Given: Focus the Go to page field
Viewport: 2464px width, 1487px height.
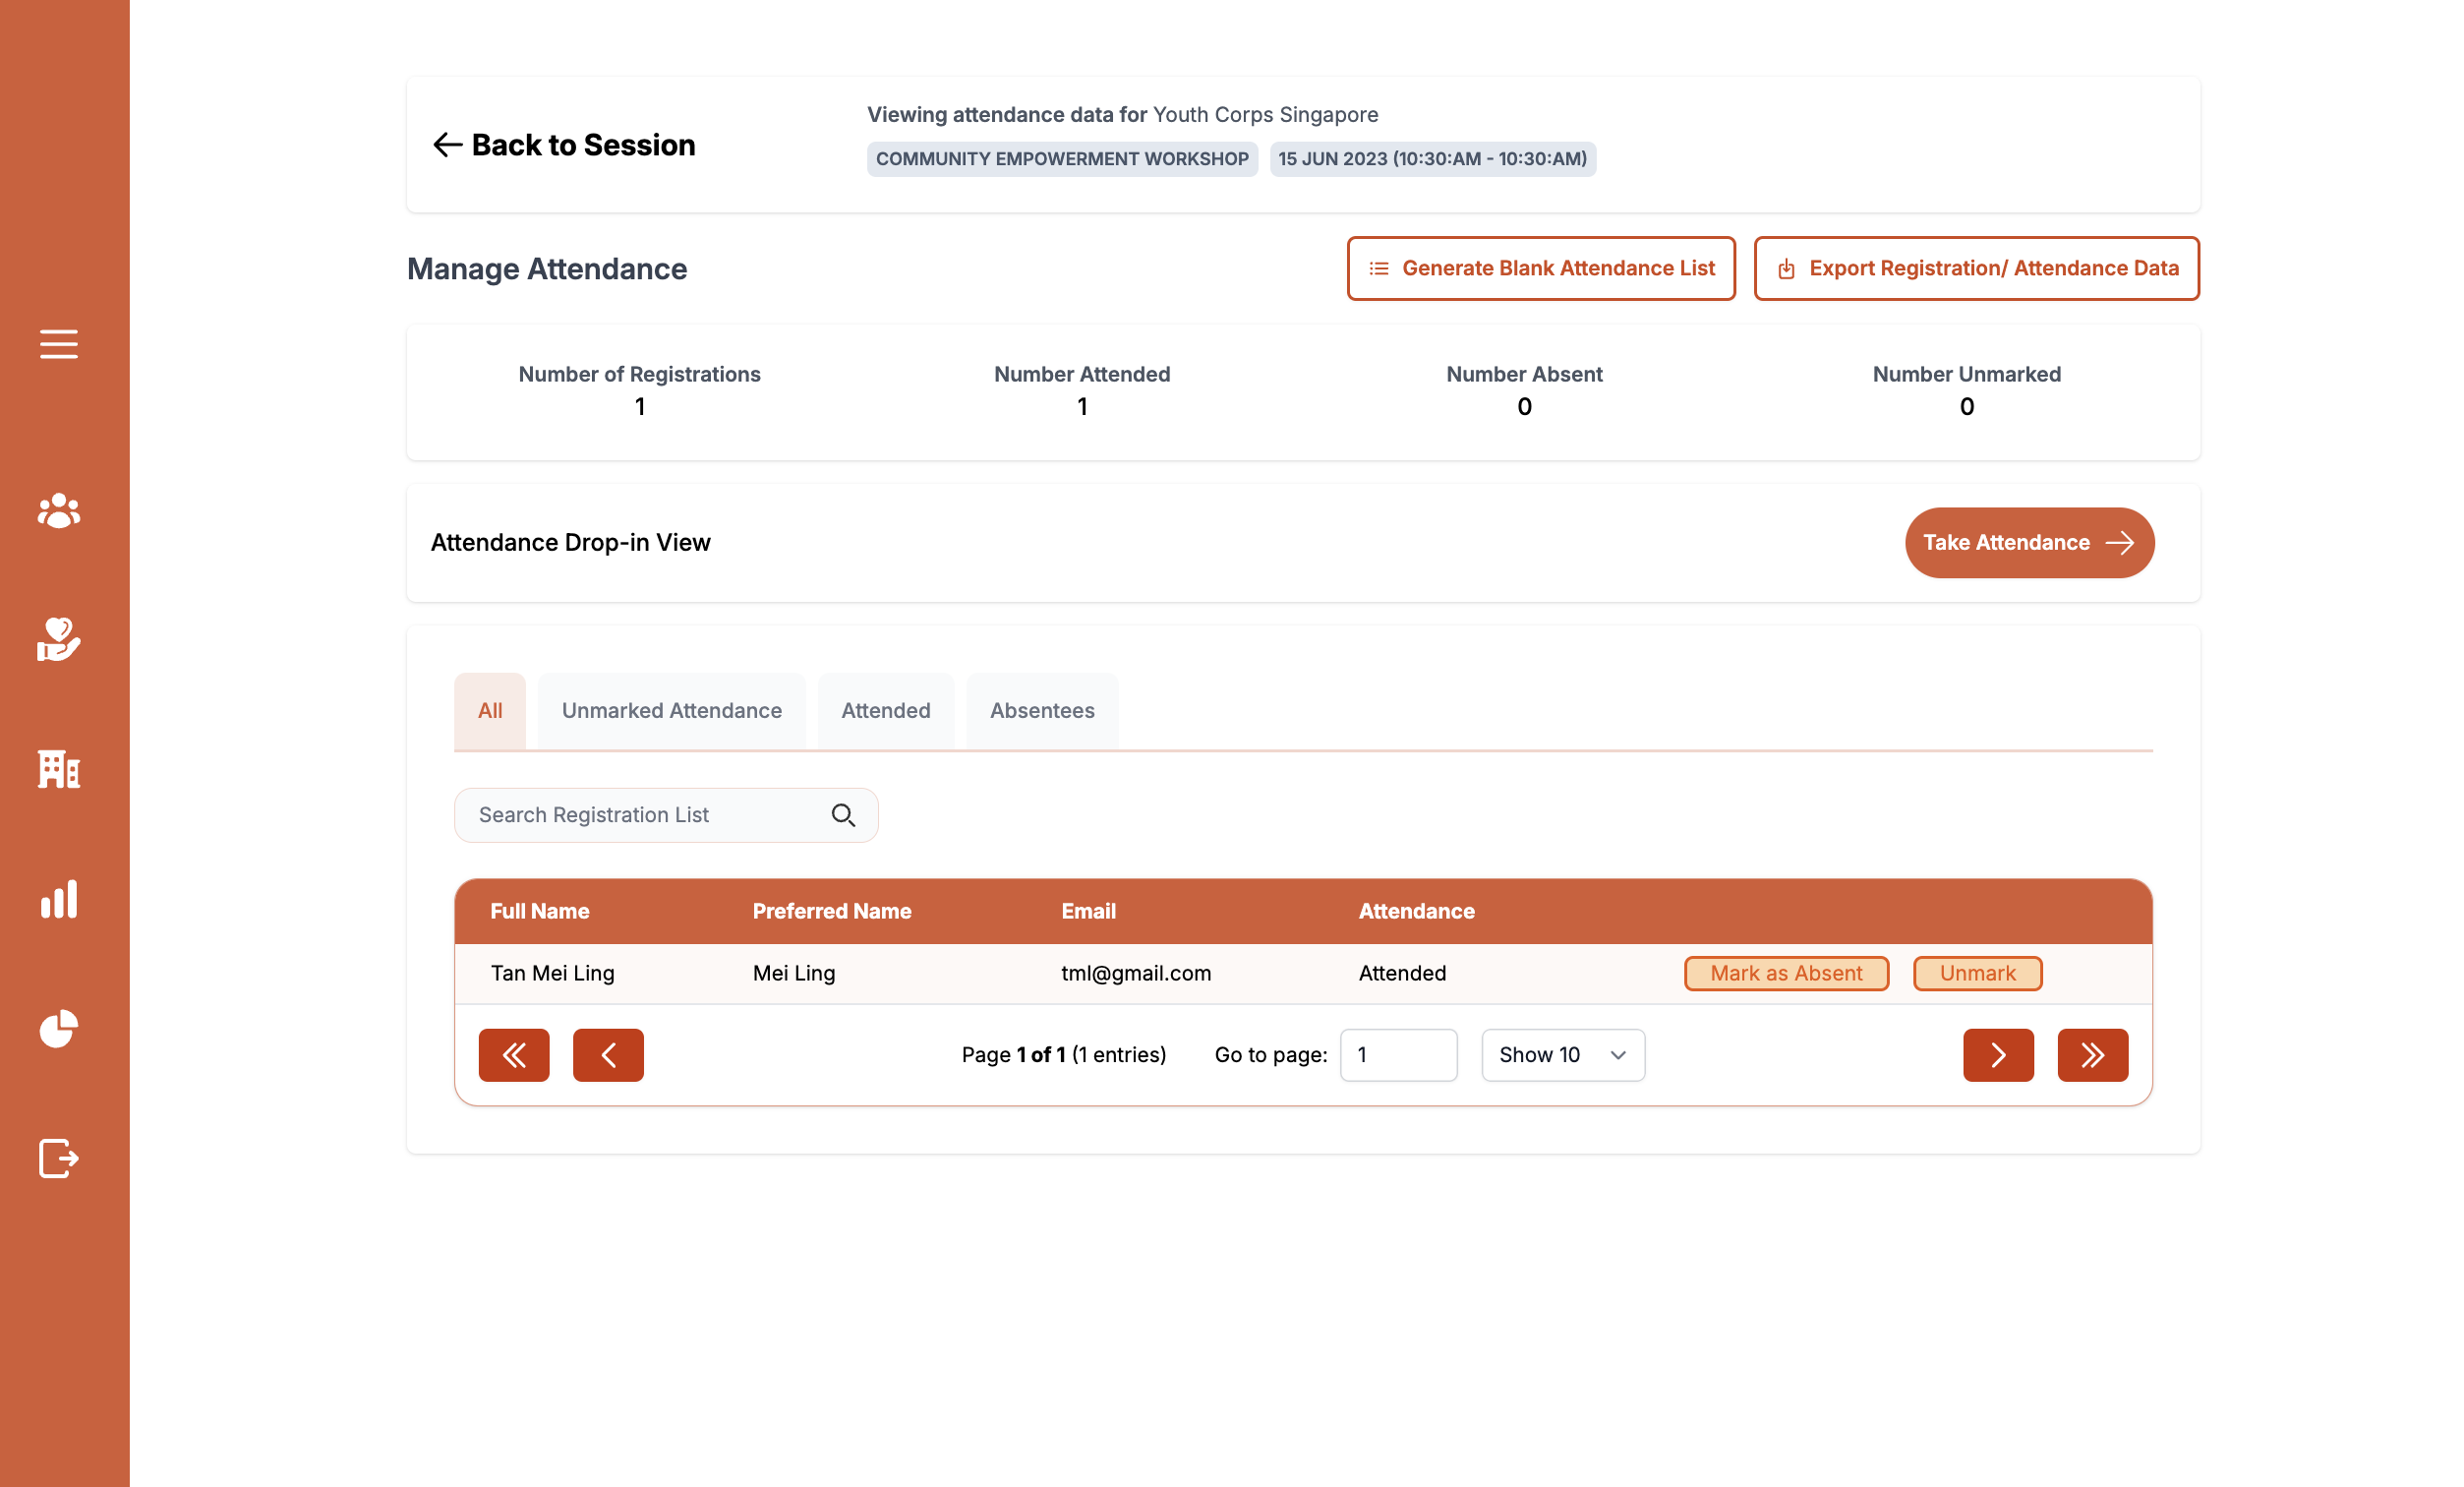Looking at the screenshot, I should (1398, 1055).
